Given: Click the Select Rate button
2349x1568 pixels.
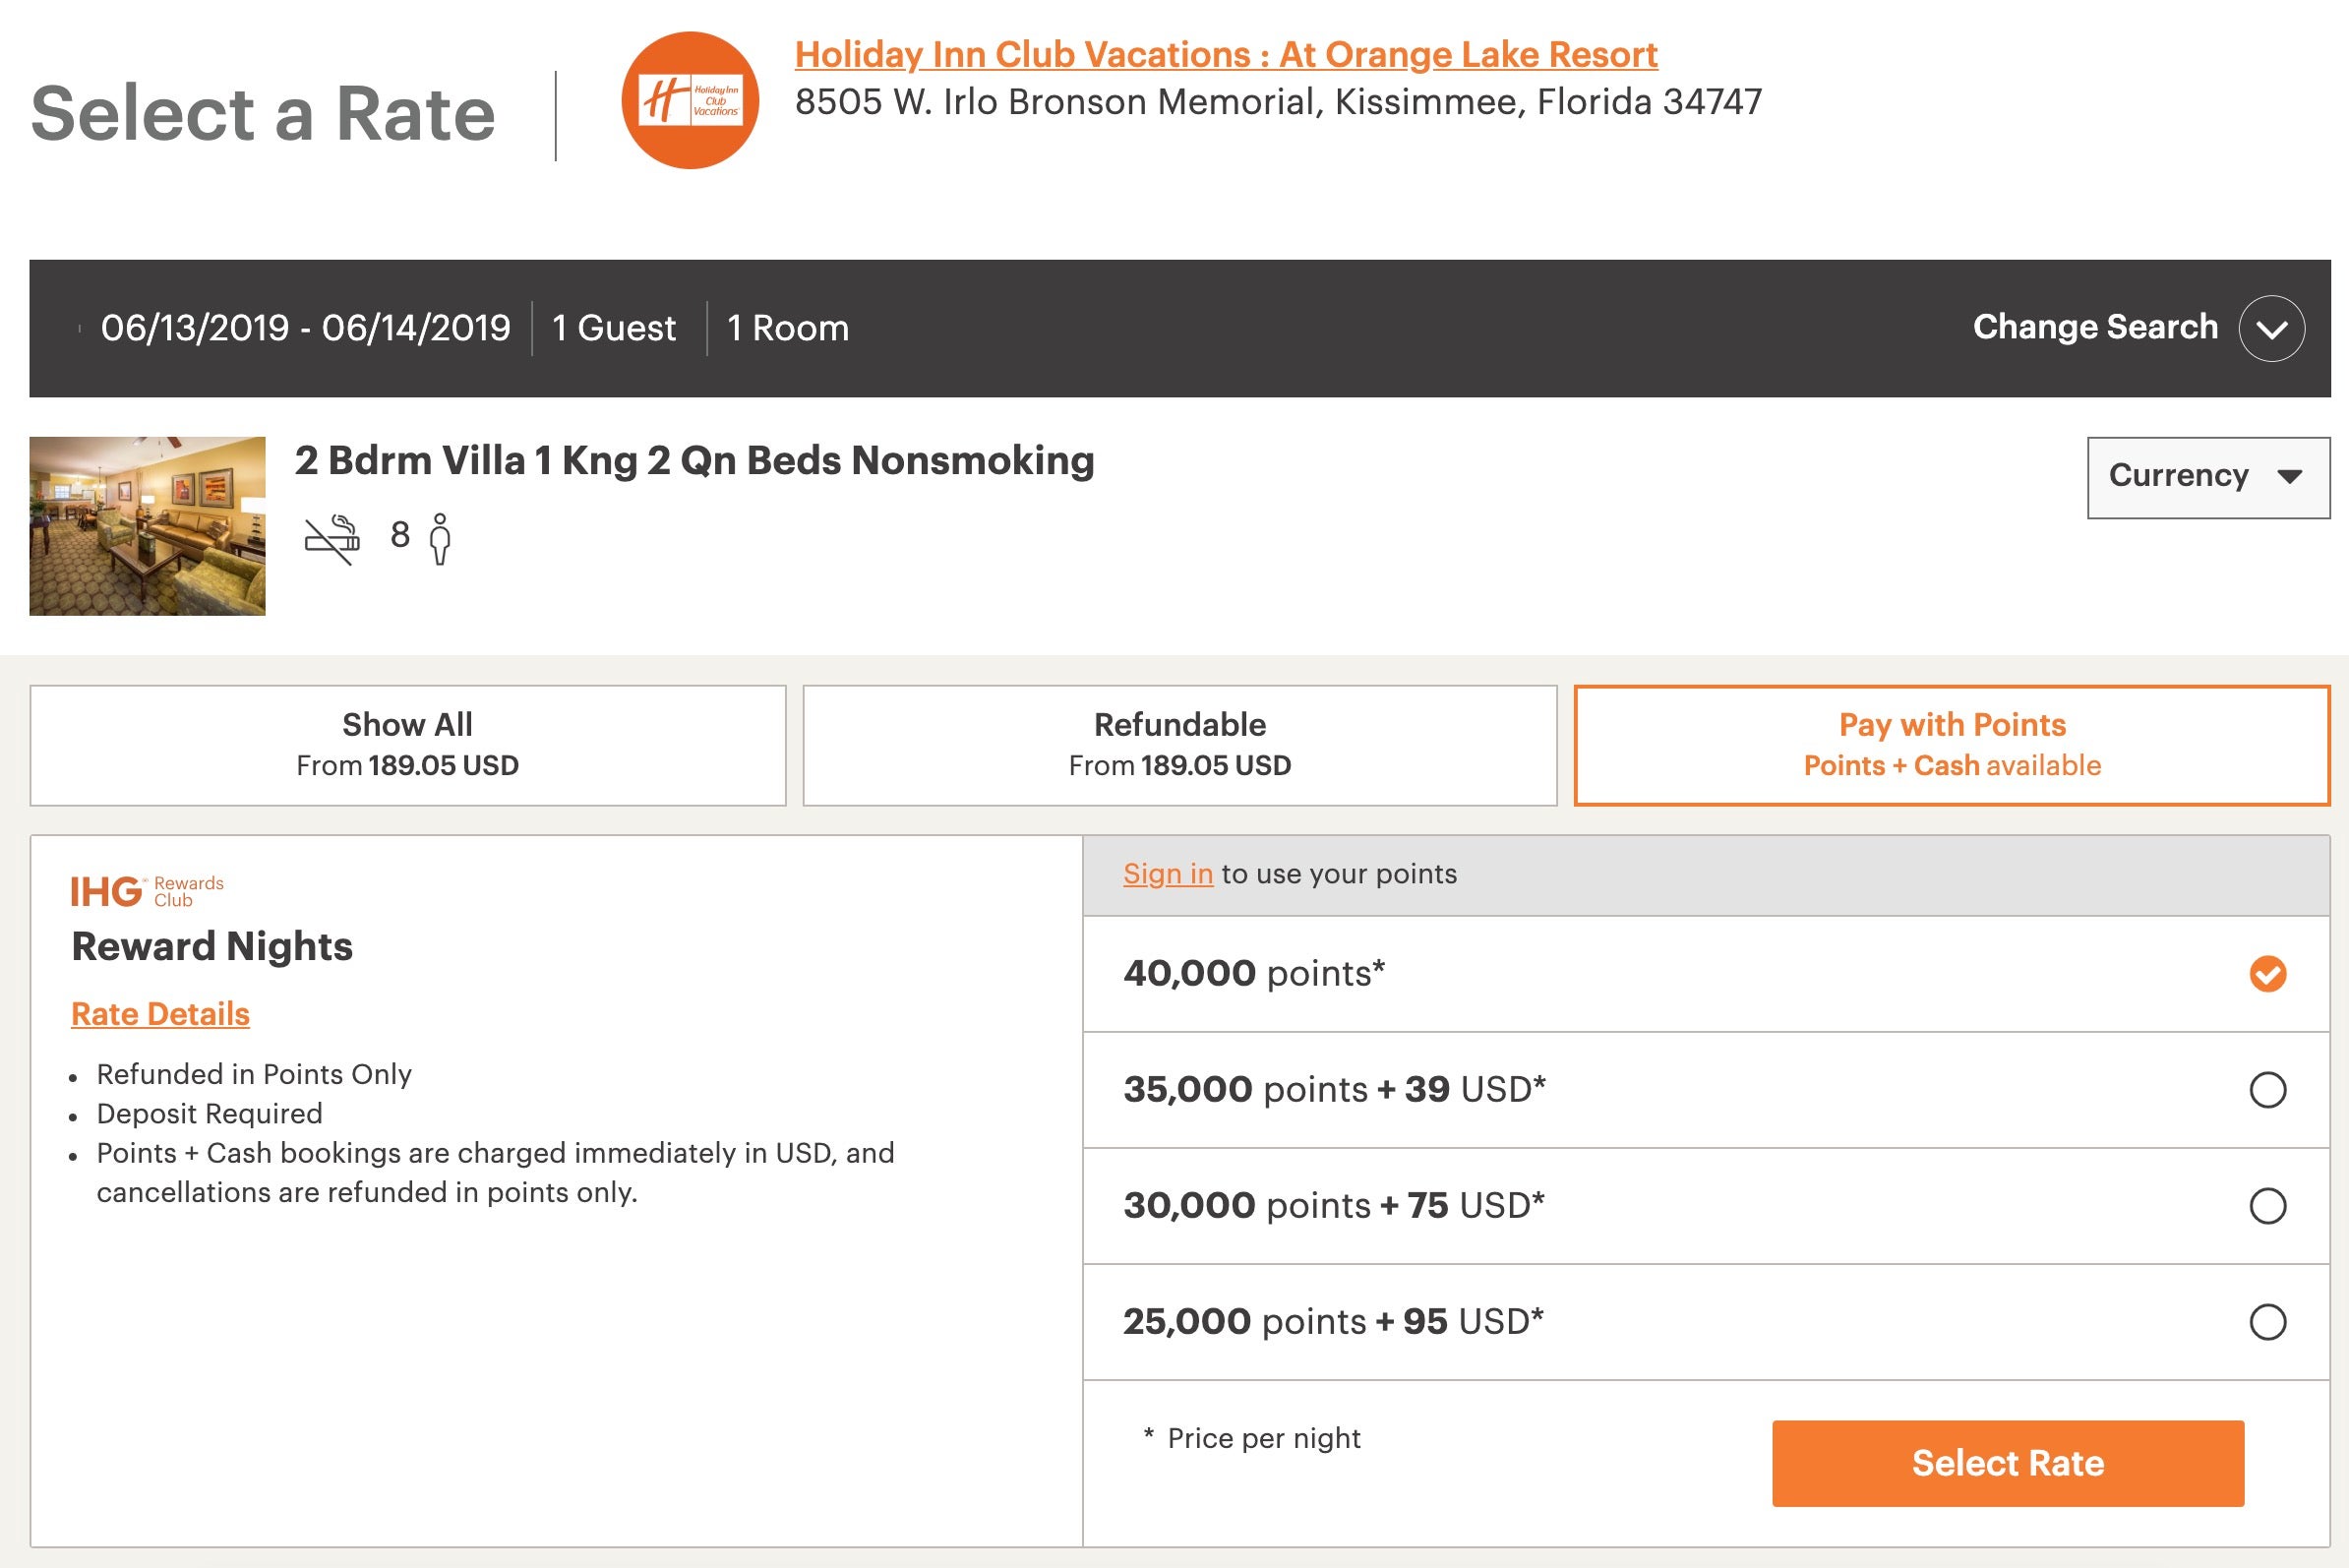Looking at the screenshot, I should [x=2008, y=1463].
